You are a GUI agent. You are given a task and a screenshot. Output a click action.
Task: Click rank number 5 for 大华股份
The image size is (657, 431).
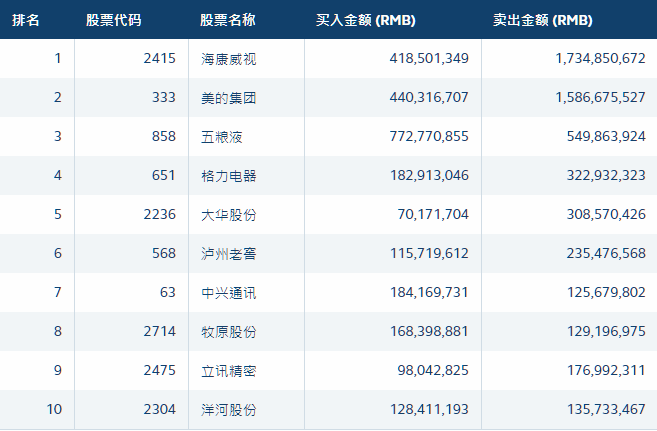click(58, 214)
